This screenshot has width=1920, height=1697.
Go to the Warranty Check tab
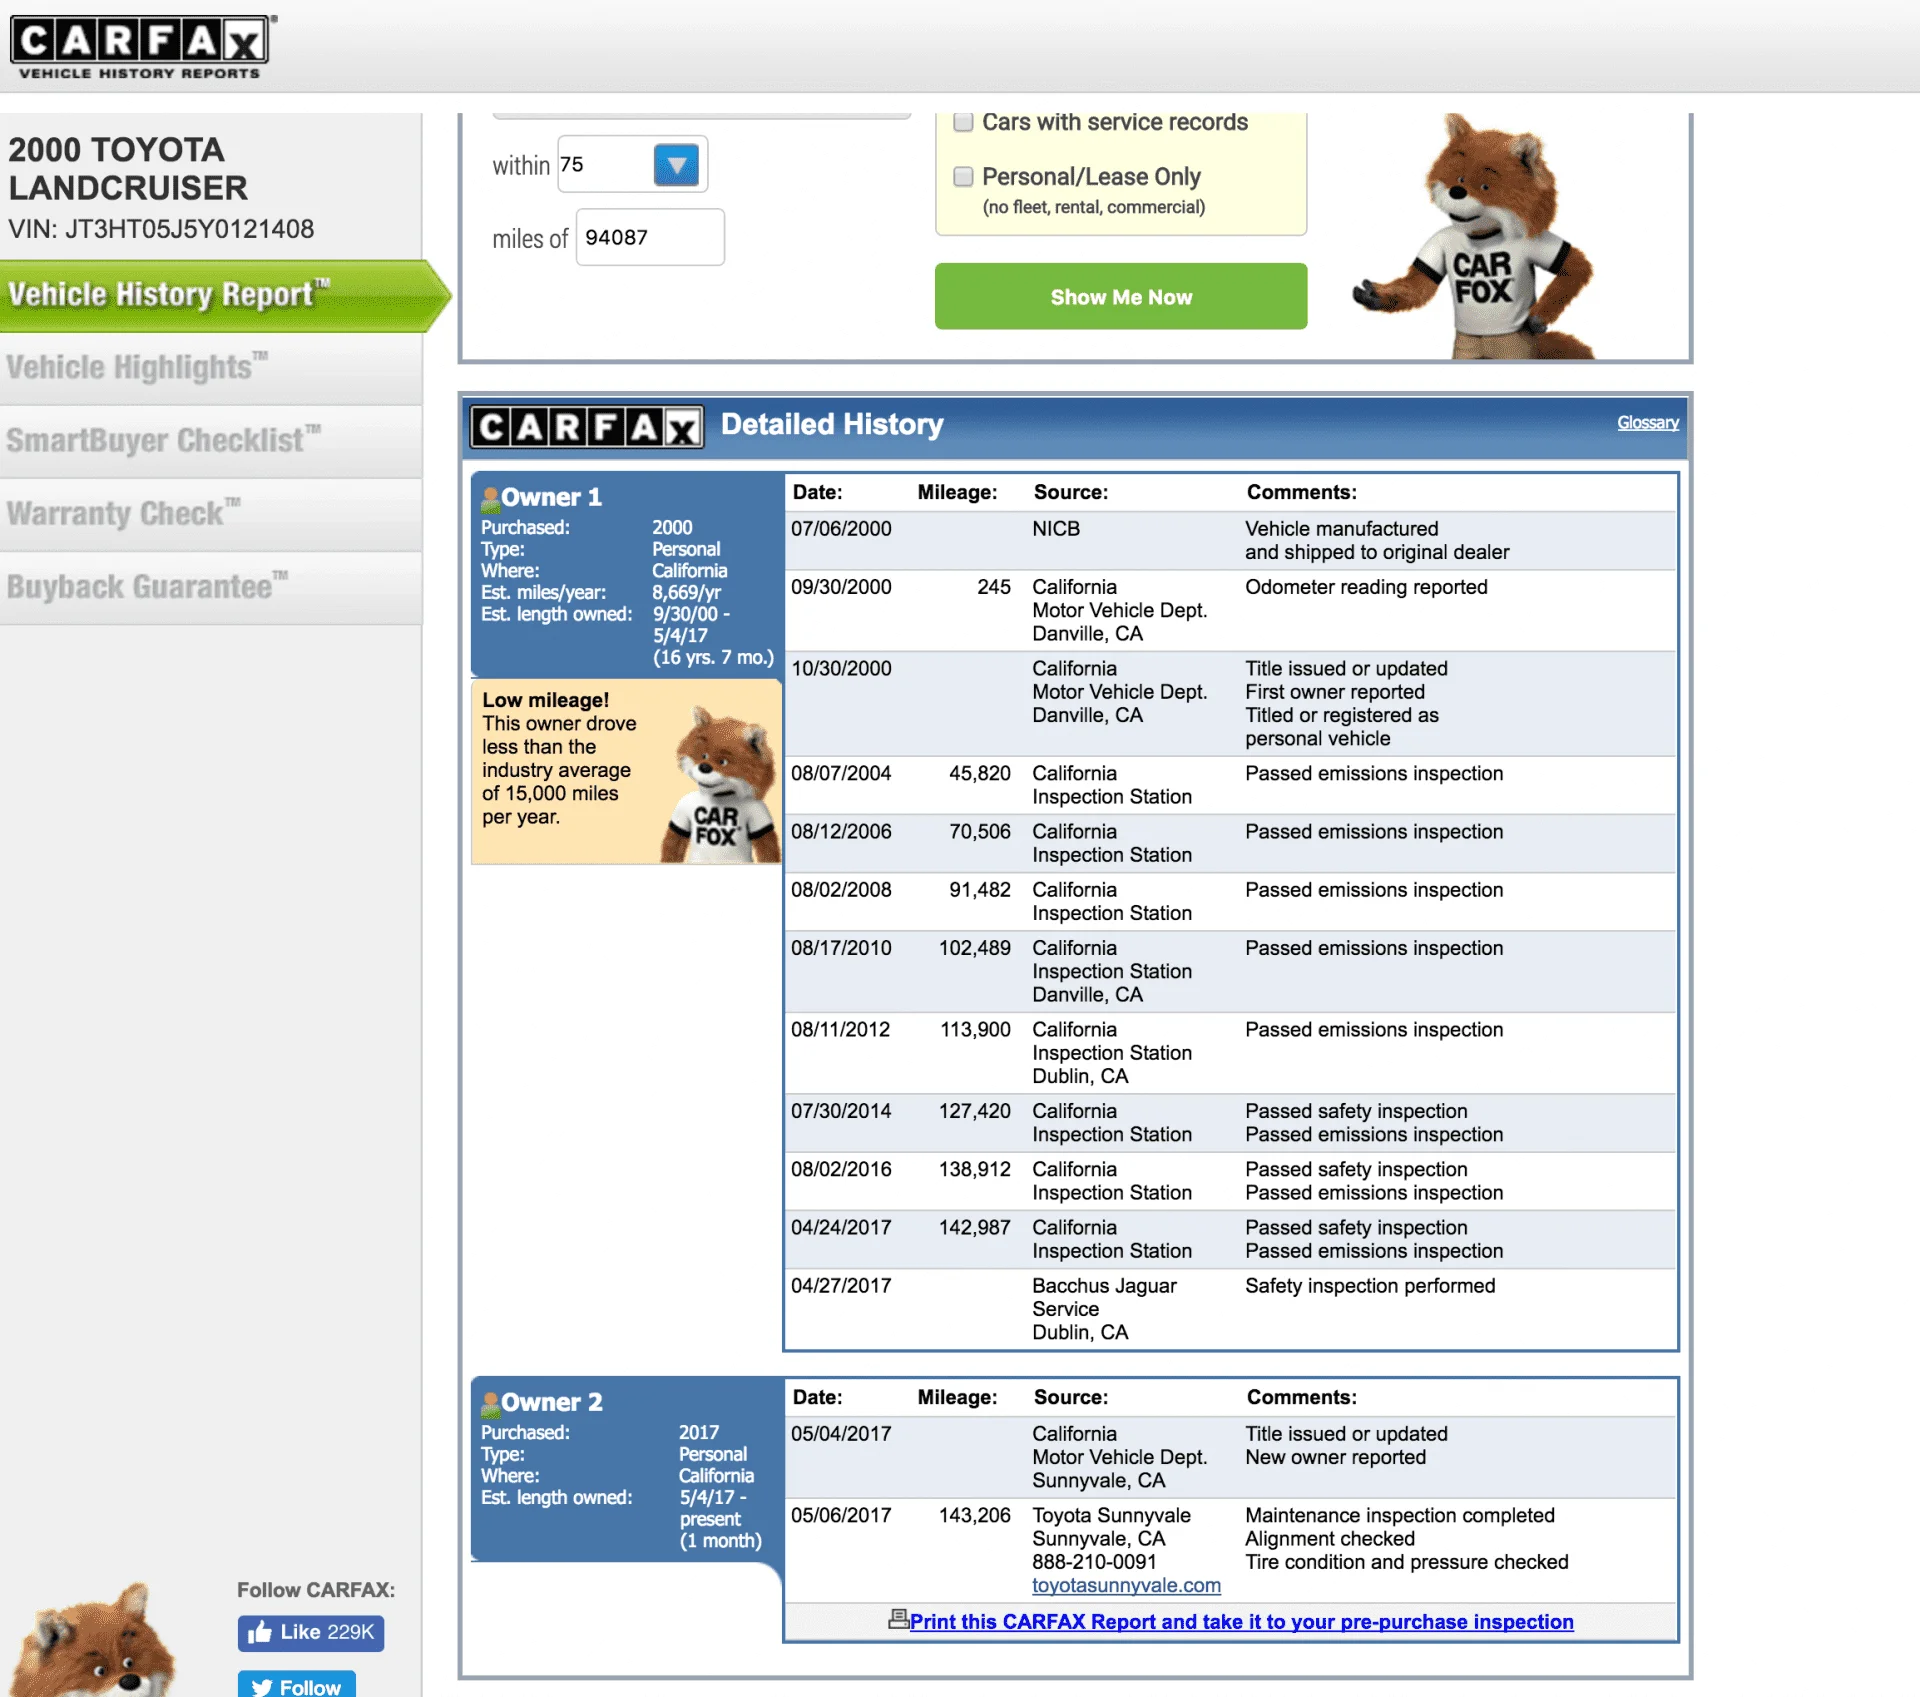pos(211,514)
